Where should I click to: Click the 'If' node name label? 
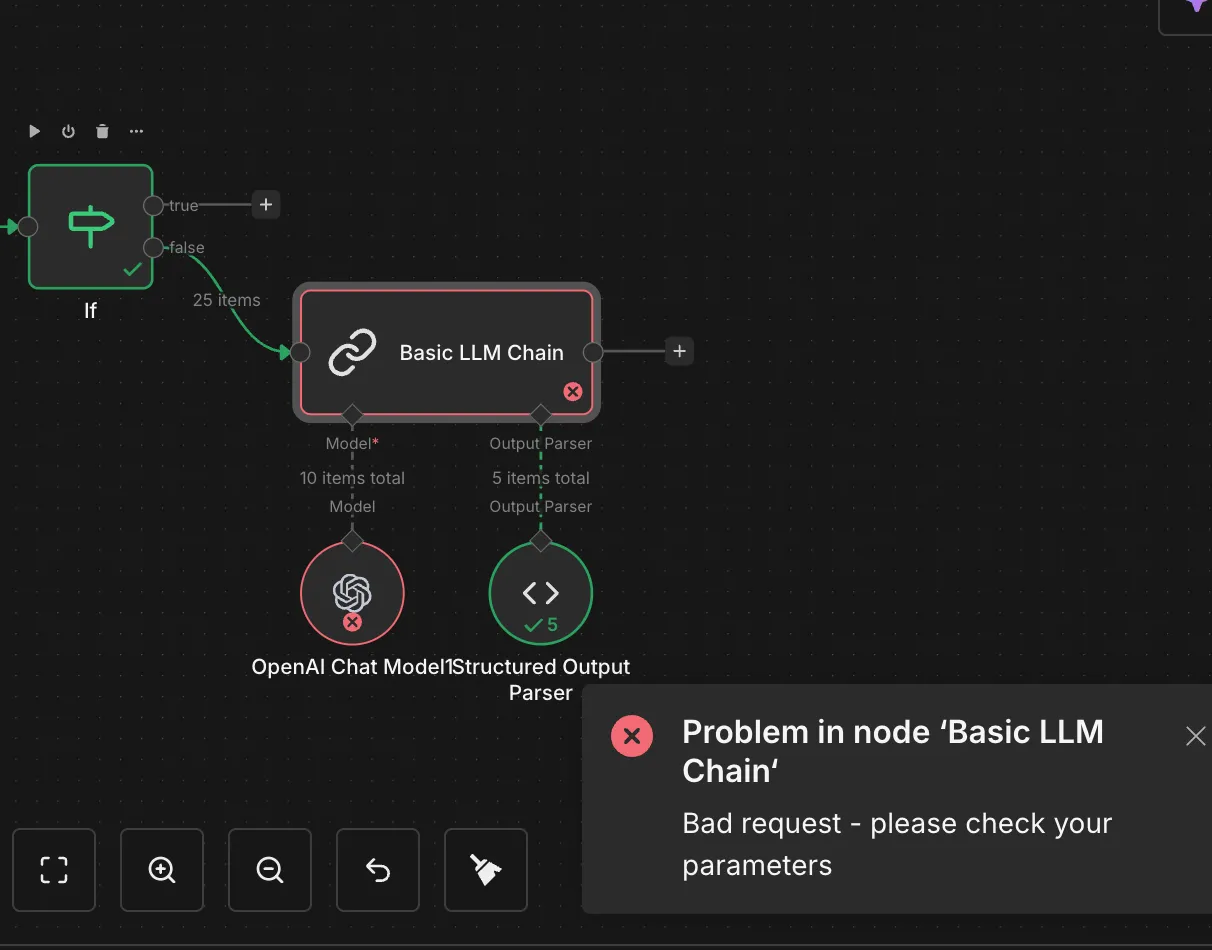click(x=90, y=311)
